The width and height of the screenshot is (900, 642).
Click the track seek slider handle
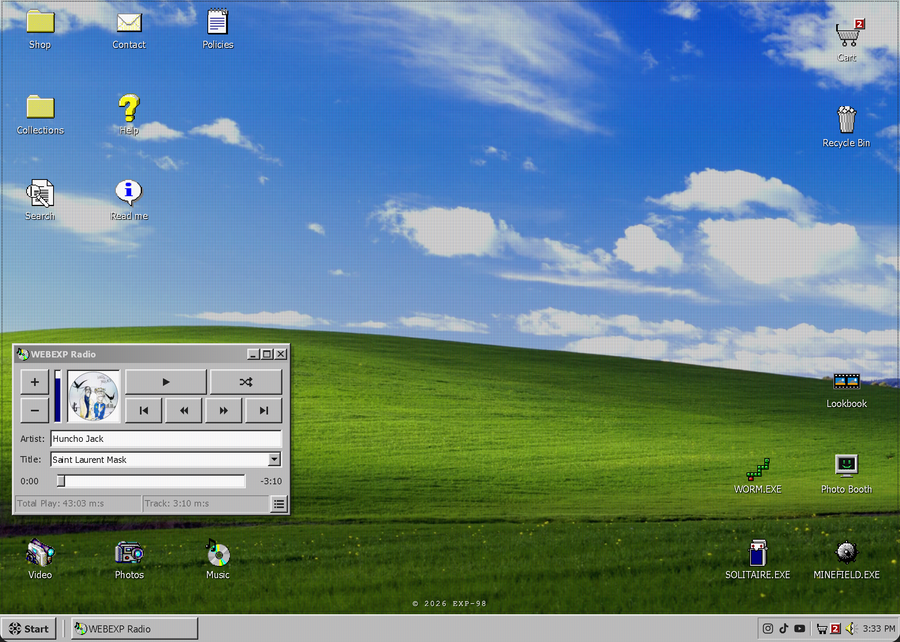(61, 481)
